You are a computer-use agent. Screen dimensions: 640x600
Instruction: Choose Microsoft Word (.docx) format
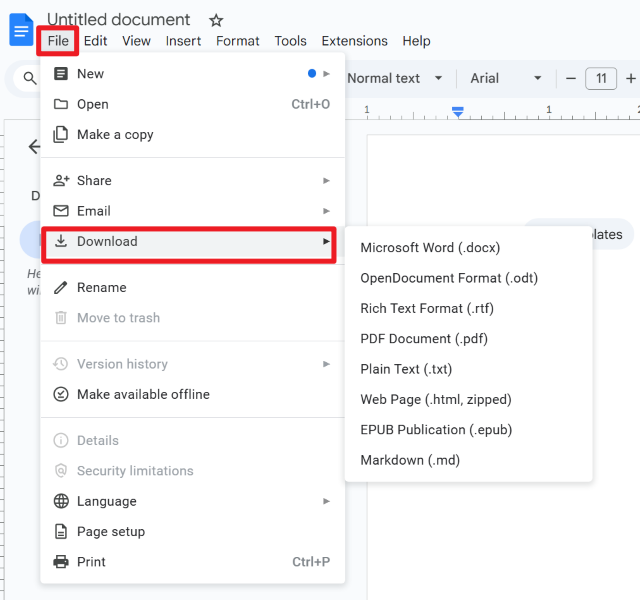pos(430,248)
